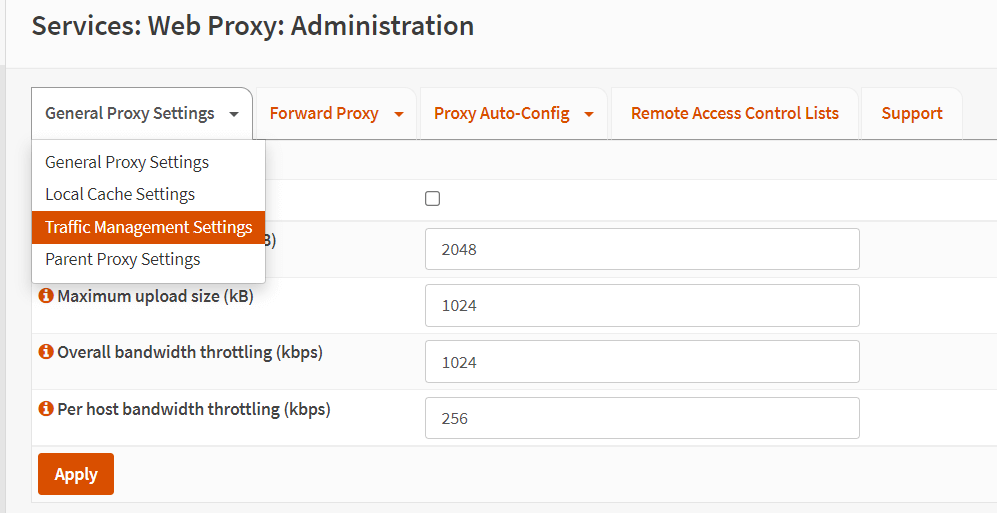Choose Local Cache Settings menu entry
Screen dimensions: 997x513
pos(120,194)
